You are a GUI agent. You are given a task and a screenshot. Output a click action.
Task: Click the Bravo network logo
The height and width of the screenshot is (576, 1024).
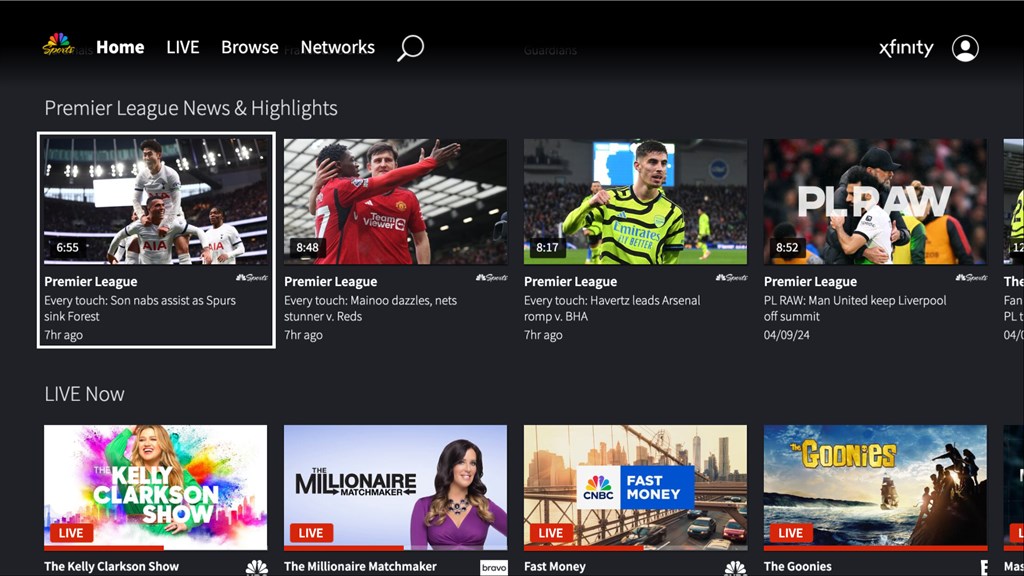coord(494,568)
